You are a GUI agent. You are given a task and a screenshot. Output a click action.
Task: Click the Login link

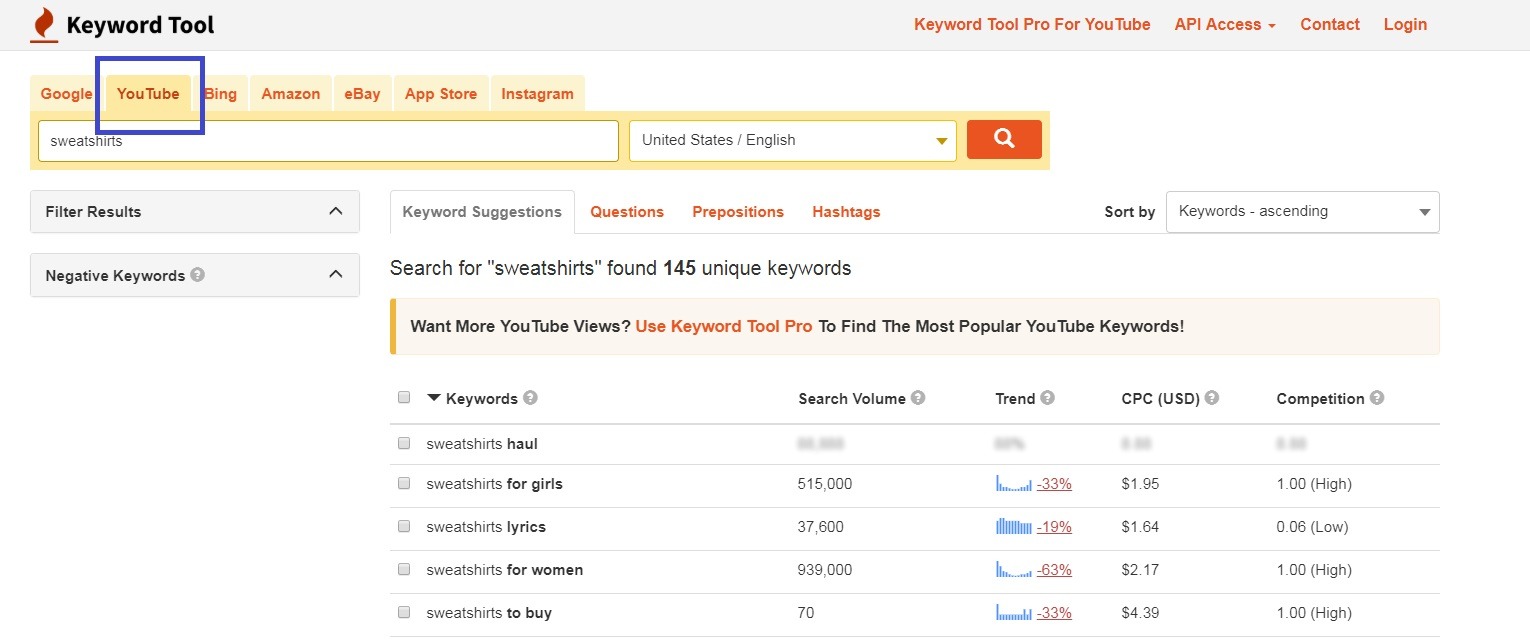1405,24
